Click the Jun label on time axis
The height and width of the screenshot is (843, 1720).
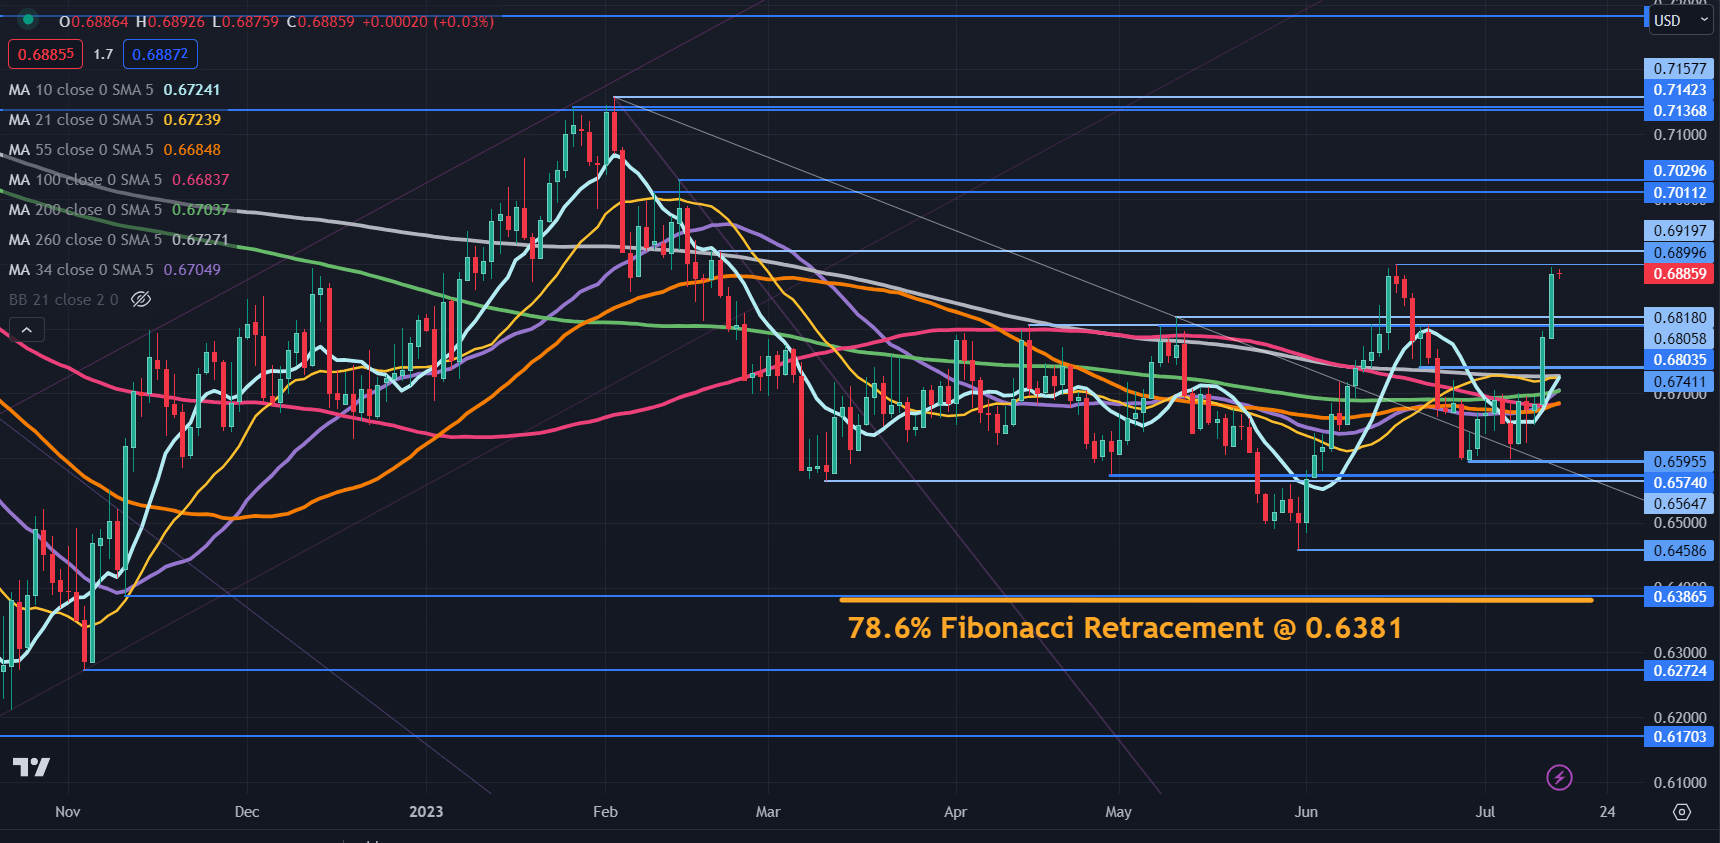[x=1306, y=811]
